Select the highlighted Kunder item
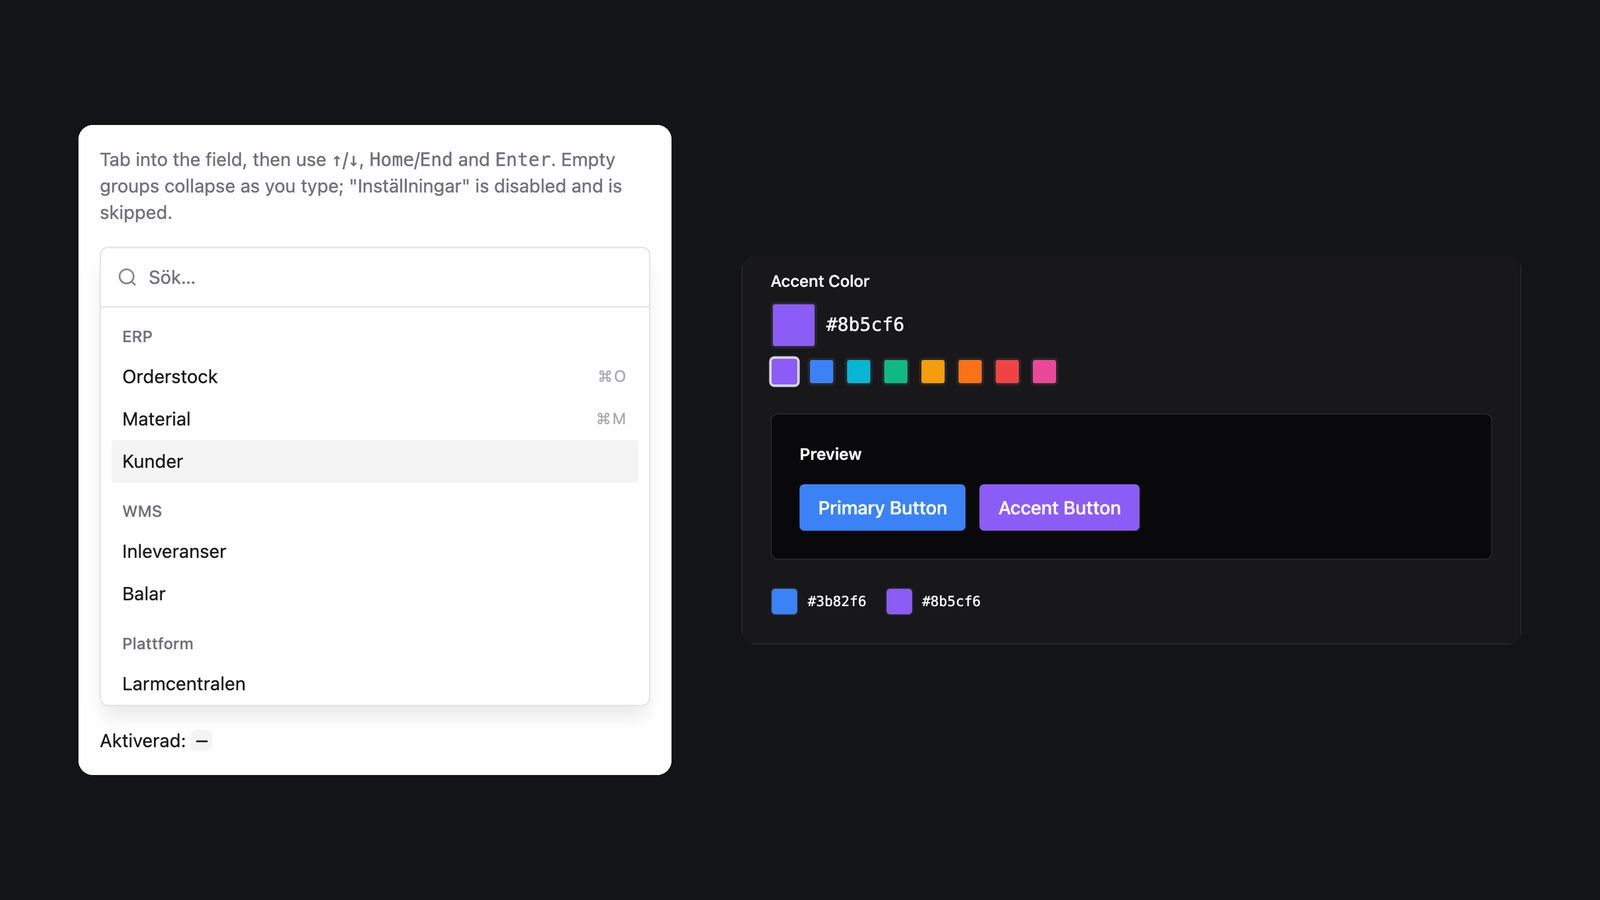 click(x=375, y=461)
